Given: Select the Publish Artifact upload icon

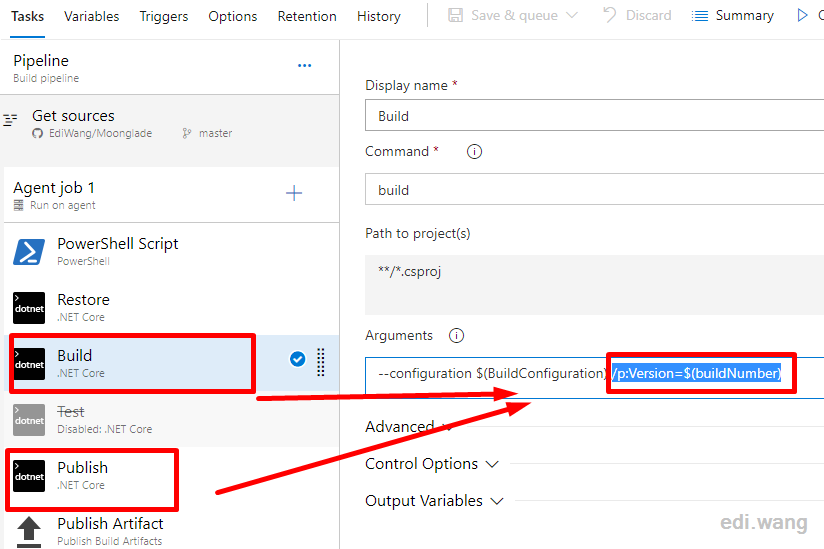Looking at the screenshot, I should pos(29,532).
